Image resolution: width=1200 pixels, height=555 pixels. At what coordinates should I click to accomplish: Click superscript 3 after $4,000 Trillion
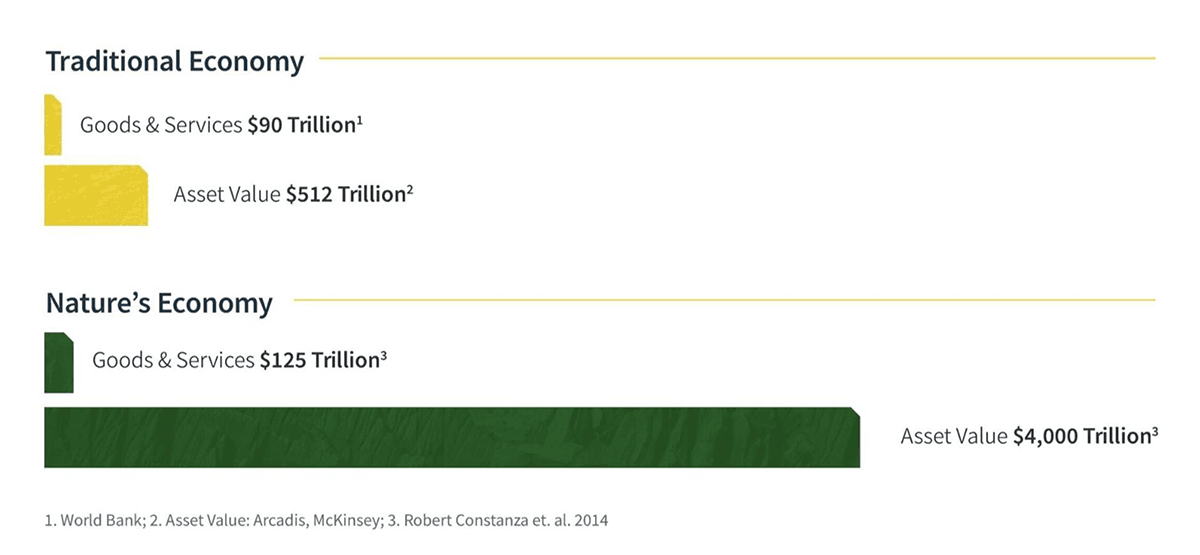(x=1155, y=431)
